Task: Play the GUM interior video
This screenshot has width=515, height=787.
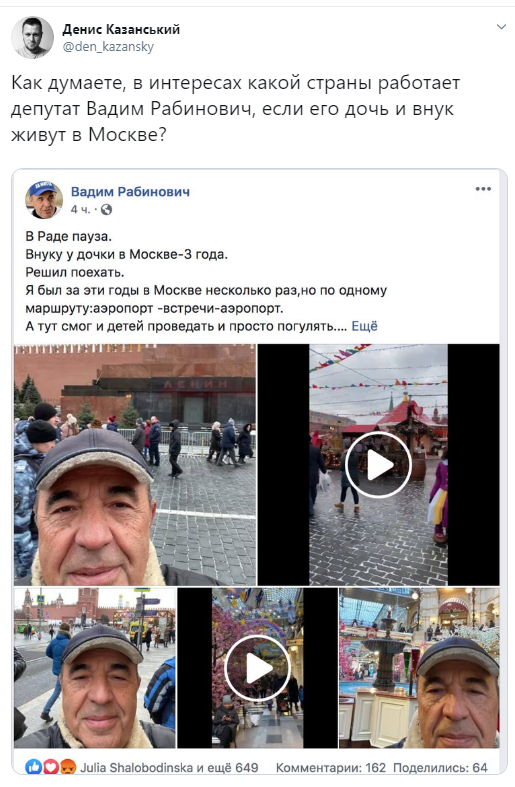Action: coord(258,668)
